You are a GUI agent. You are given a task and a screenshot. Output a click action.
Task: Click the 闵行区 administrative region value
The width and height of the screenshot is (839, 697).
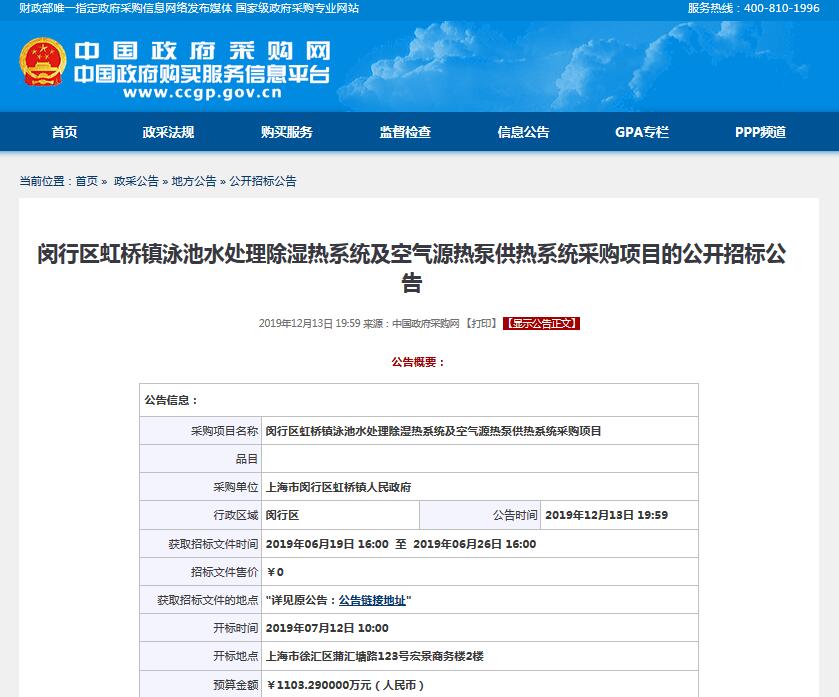coord(282,515)
